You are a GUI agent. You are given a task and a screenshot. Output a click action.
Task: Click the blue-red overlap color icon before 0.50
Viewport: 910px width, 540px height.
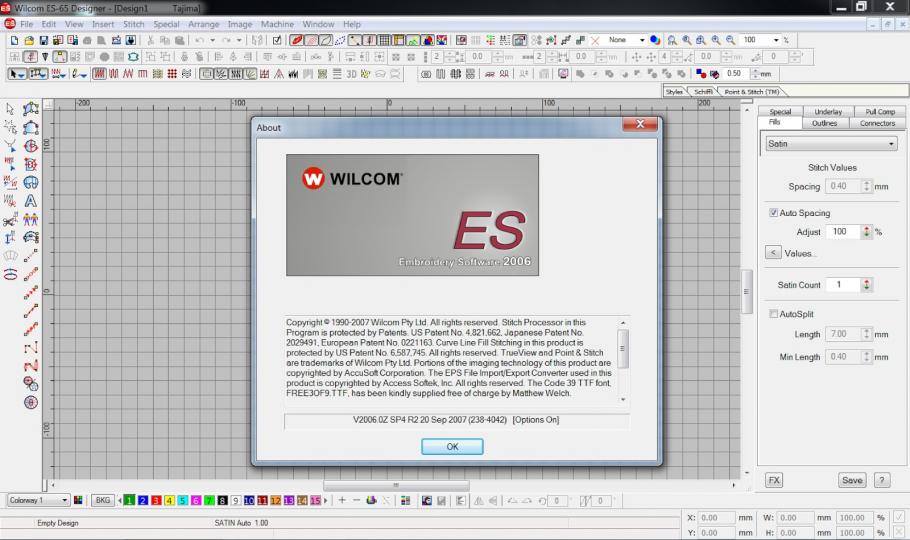pyautogui.click(x=701, y=74)
